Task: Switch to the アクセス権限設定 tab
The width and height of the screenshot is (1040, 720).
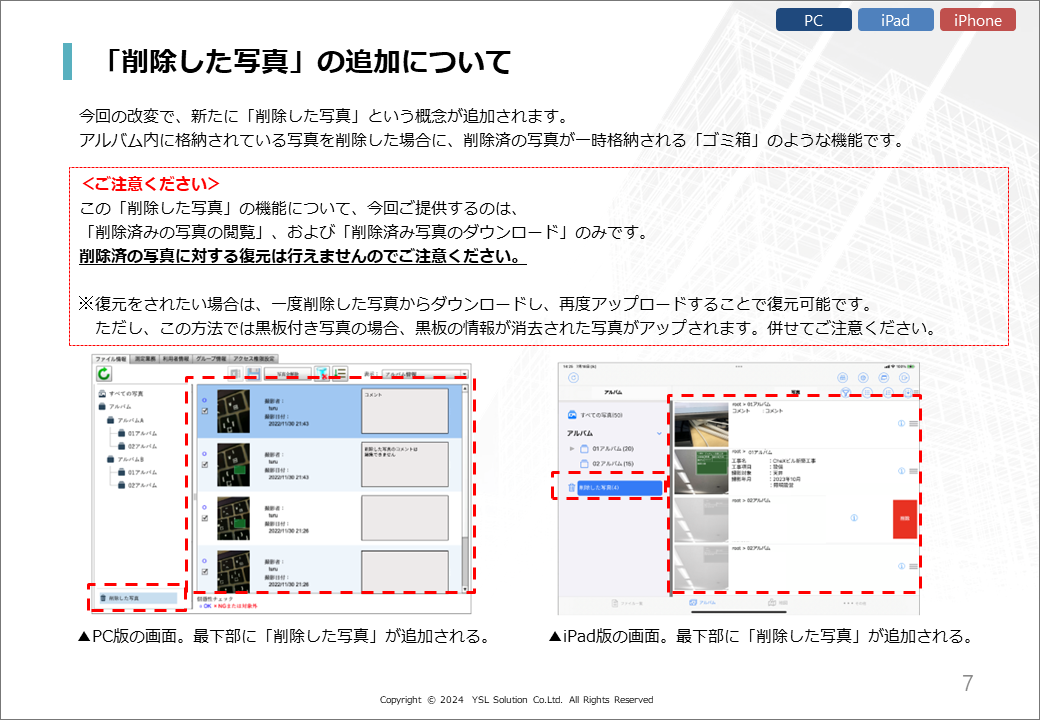Action: 254,358
